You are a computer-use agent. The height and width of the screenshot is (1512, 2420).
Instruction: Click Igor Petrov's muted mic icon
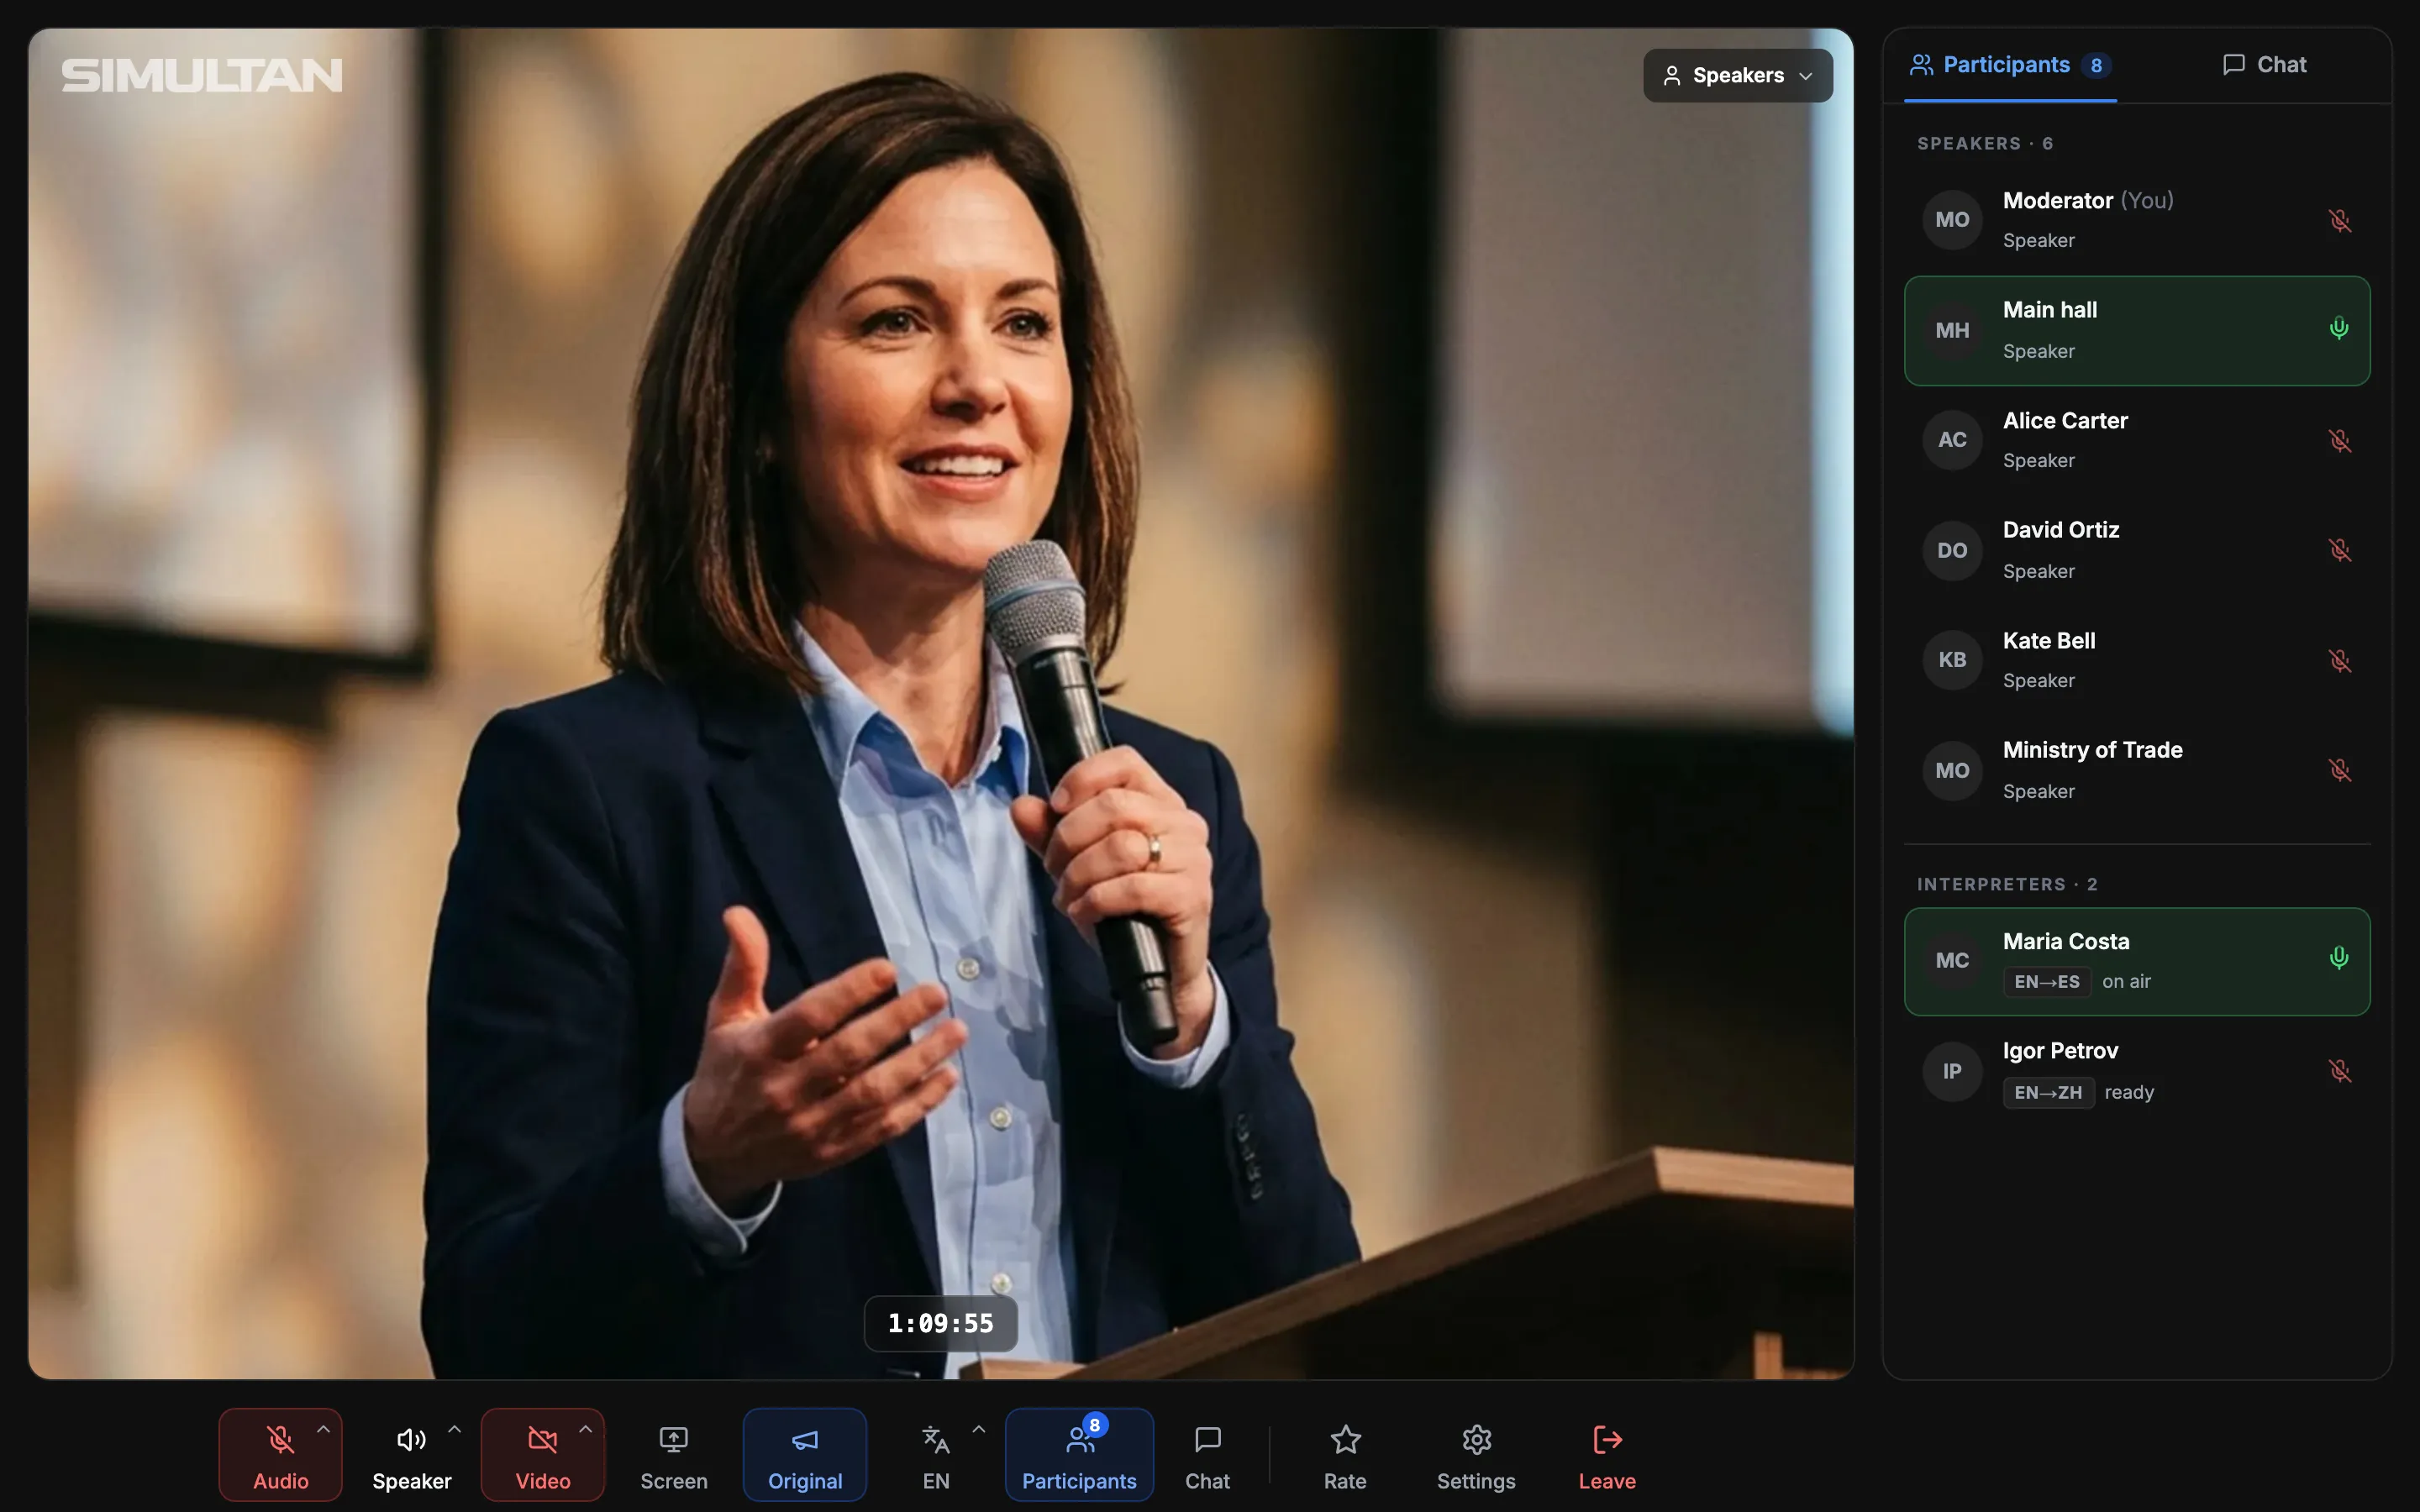point(2339,1071)
